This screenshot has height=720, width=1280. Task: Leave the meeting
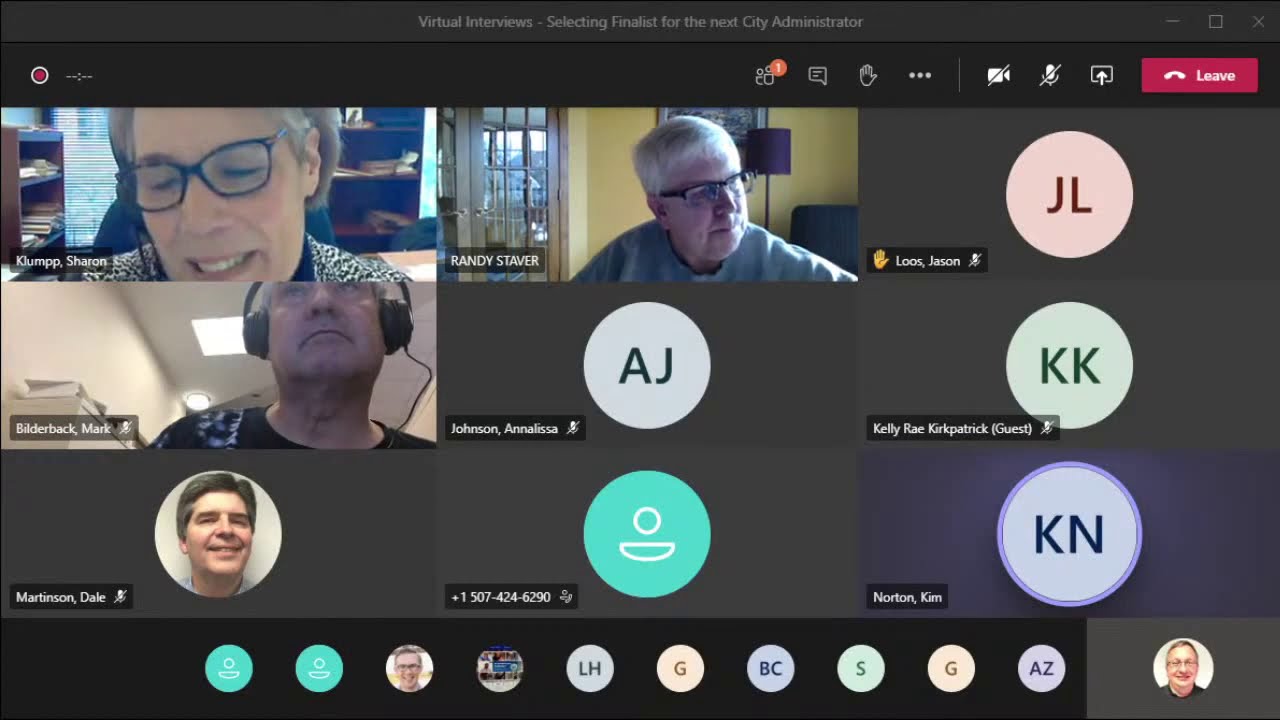(x=1199, y=75)
